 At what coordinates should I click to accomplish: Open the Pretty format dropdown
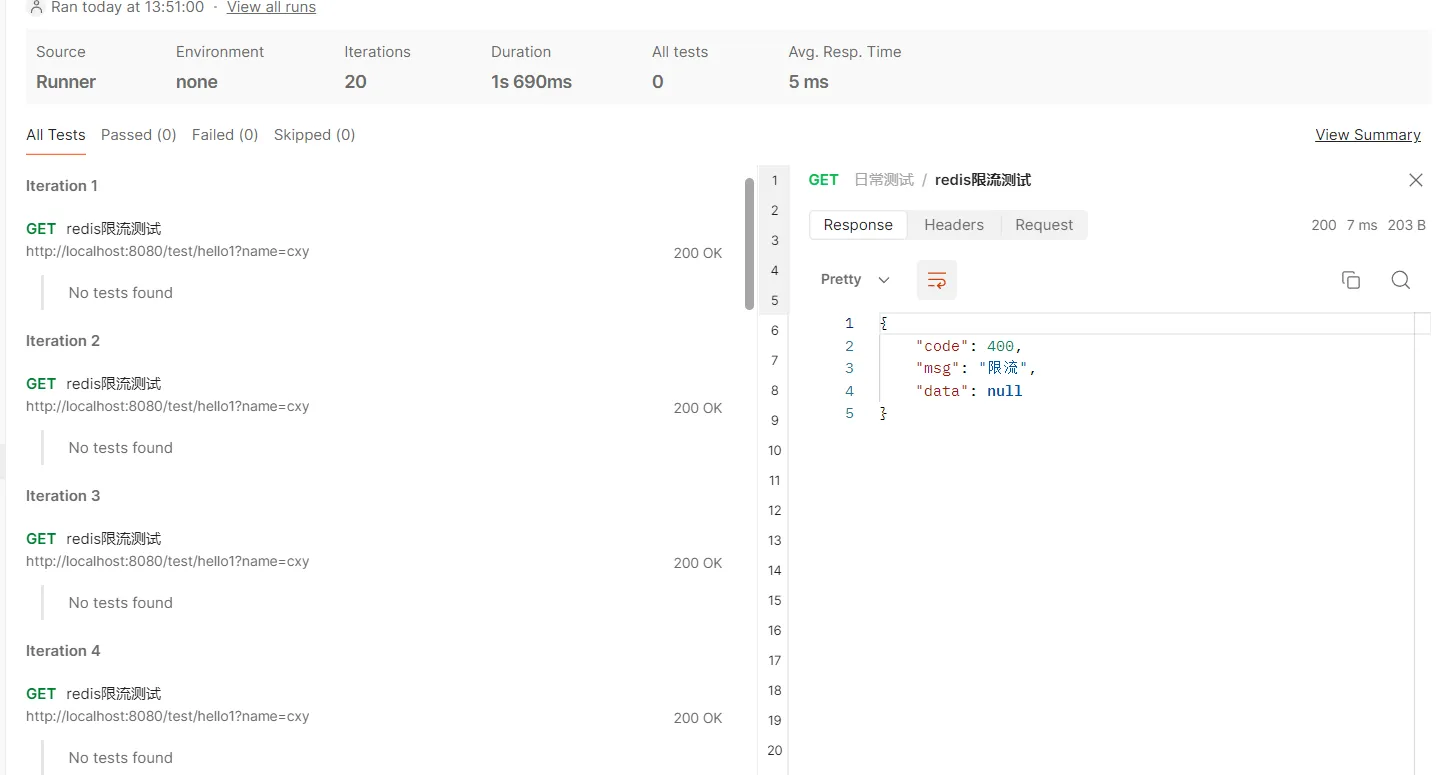click(x=855, y=280)
